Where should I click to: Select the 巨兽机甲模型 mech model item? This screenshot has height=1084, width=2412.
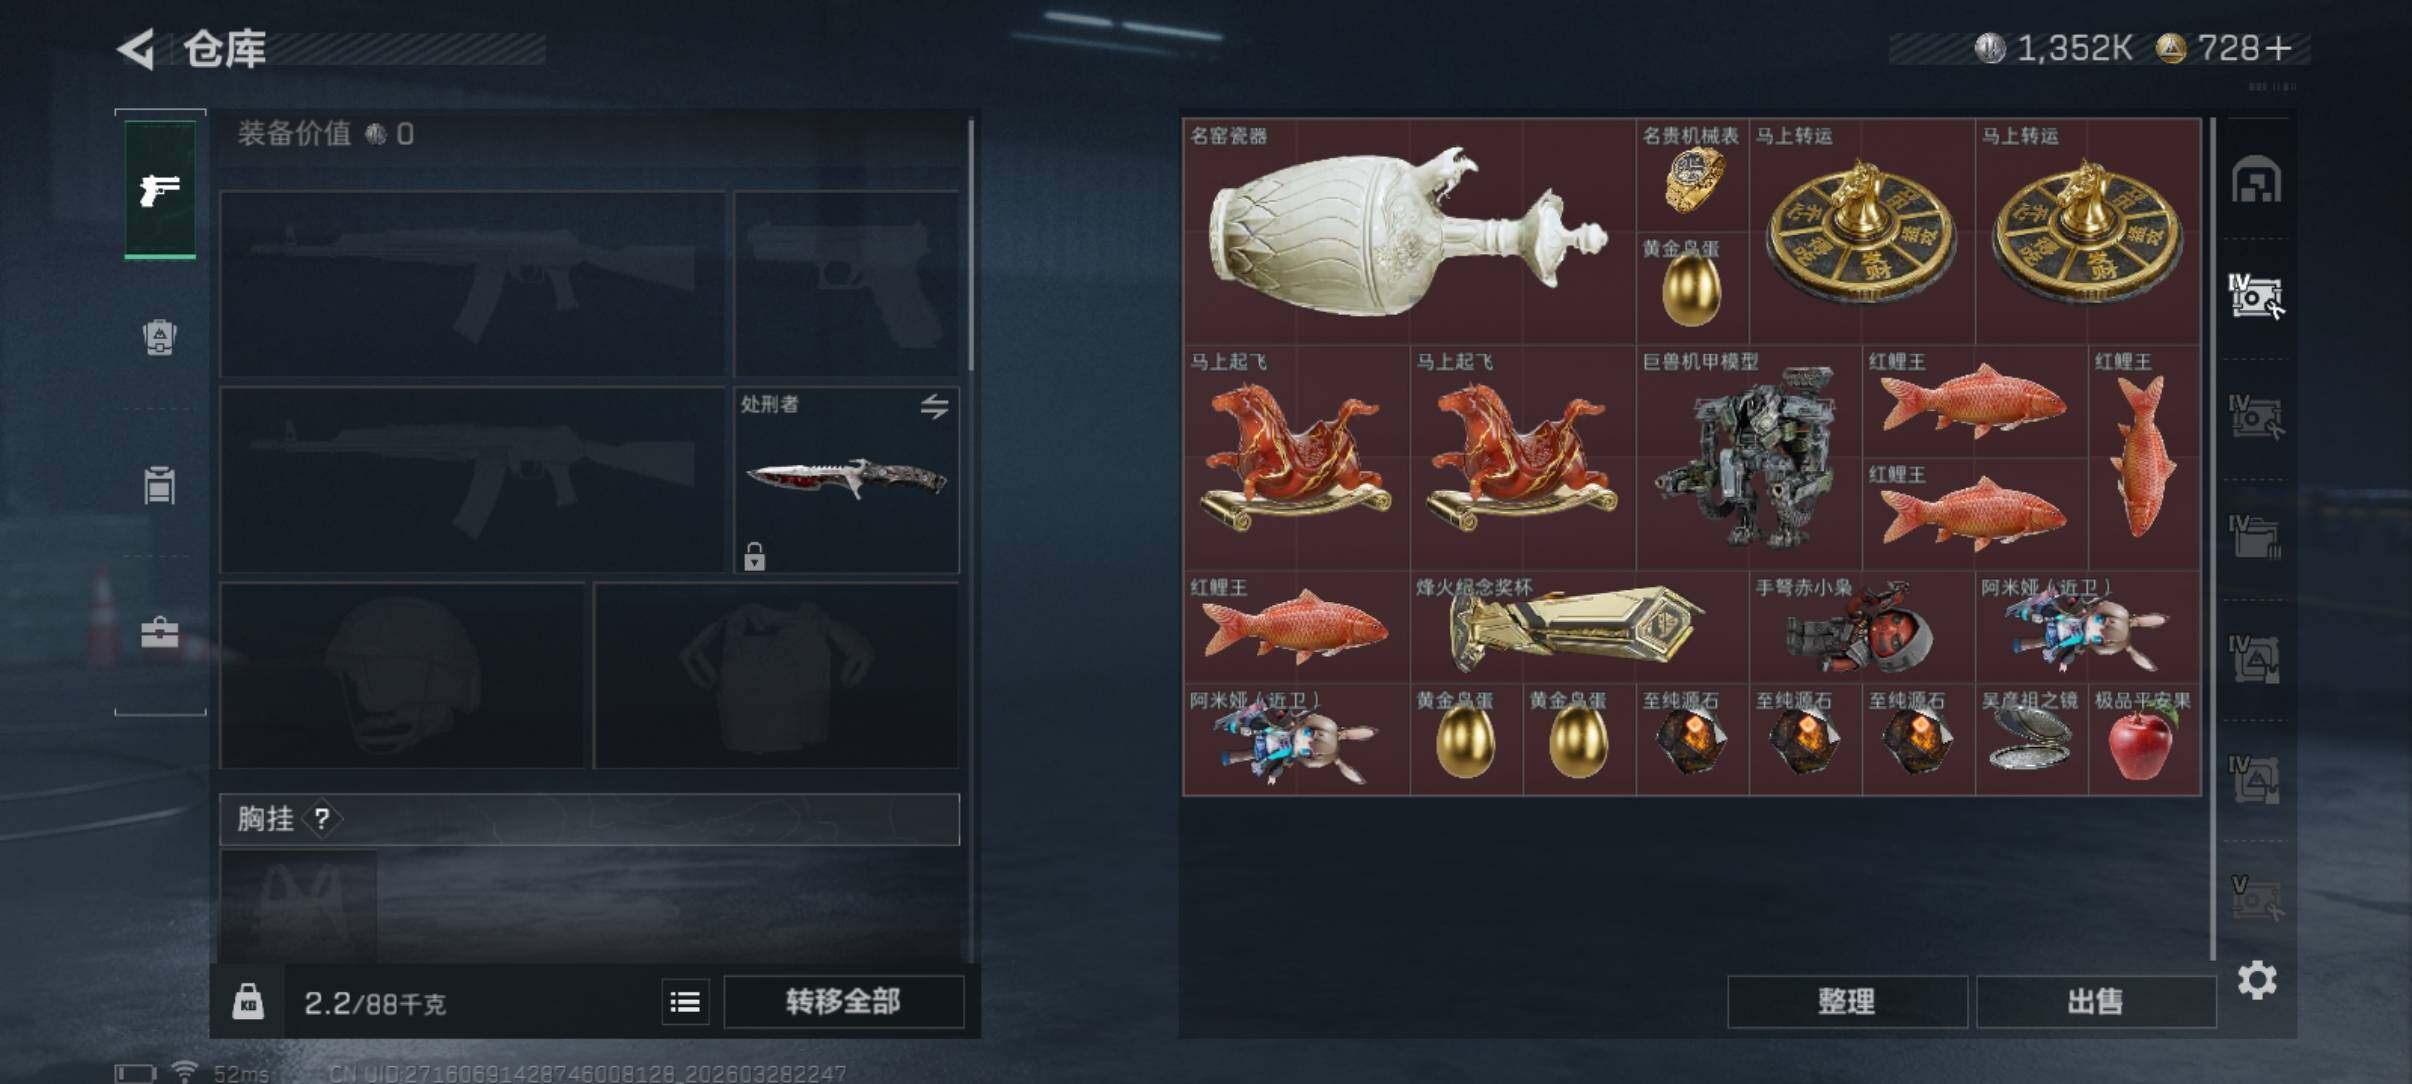pos(1749,458)
